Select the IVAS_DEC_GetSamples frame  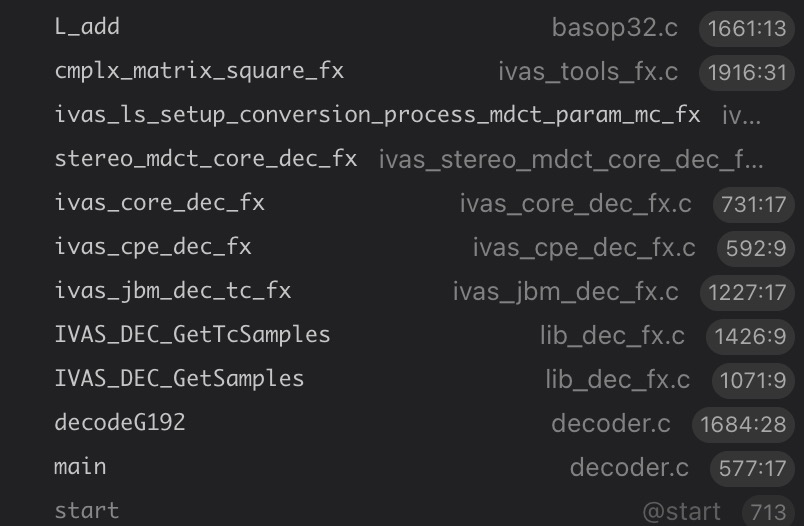tap(179, 379)
